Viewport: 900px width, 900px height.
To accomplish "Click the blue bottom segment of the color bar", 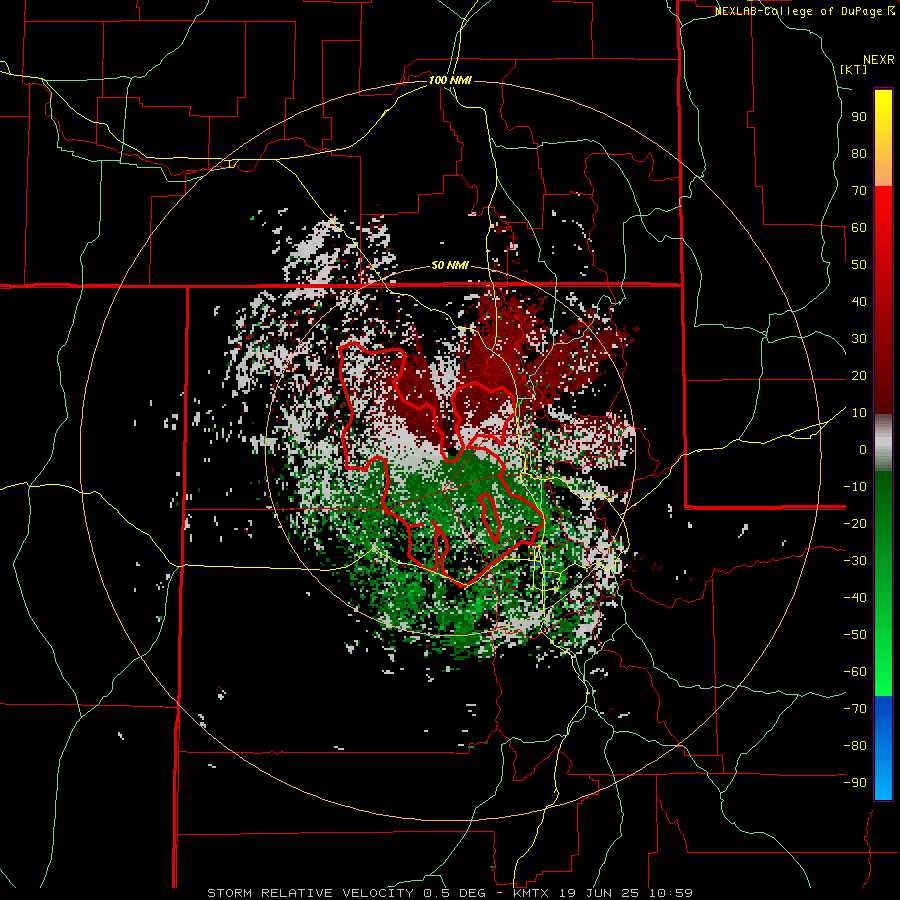I will pos(883,748).
